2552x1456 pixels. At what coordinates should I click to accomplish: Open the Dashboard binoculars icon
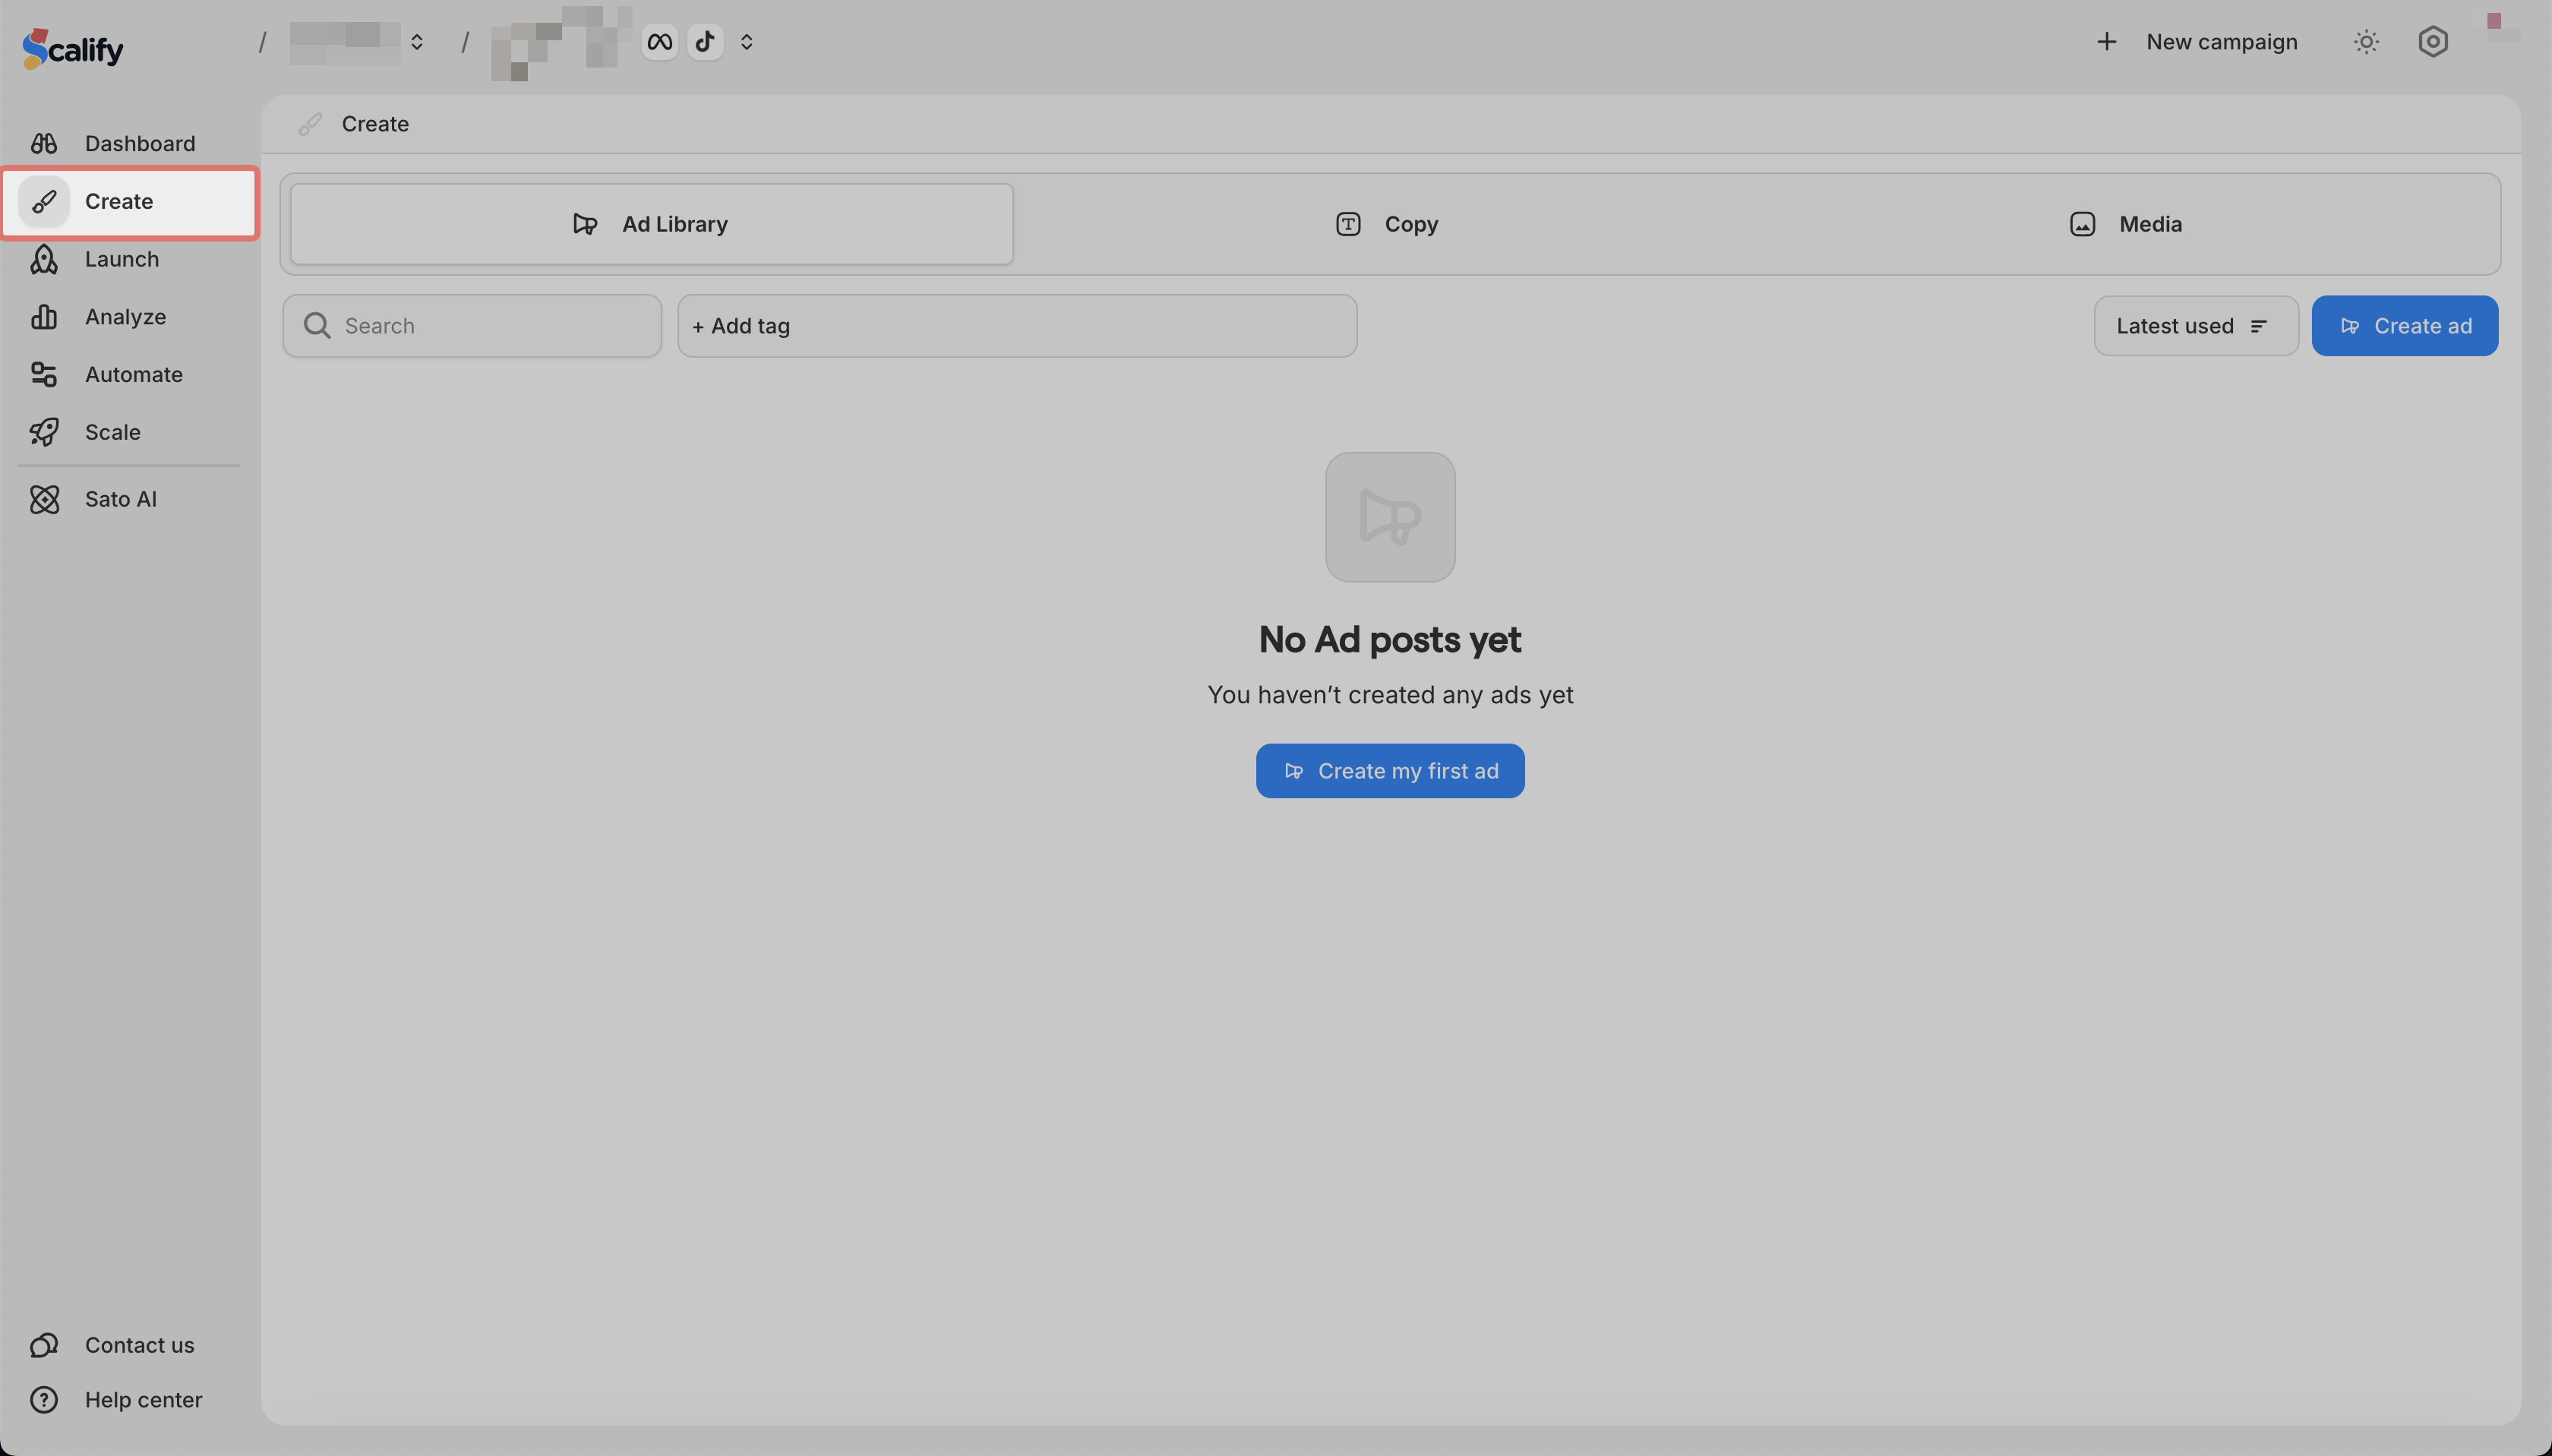tap(44, 143)
